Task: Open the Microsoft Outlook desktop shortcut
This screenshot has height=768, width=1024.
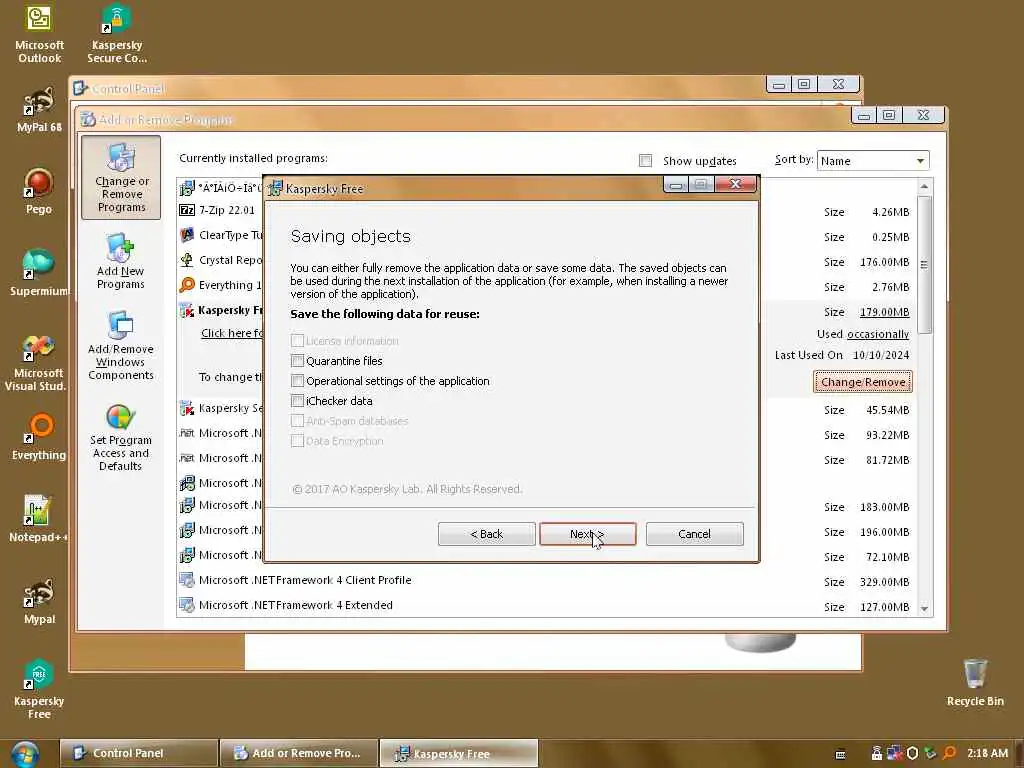Action: [39, 33]
